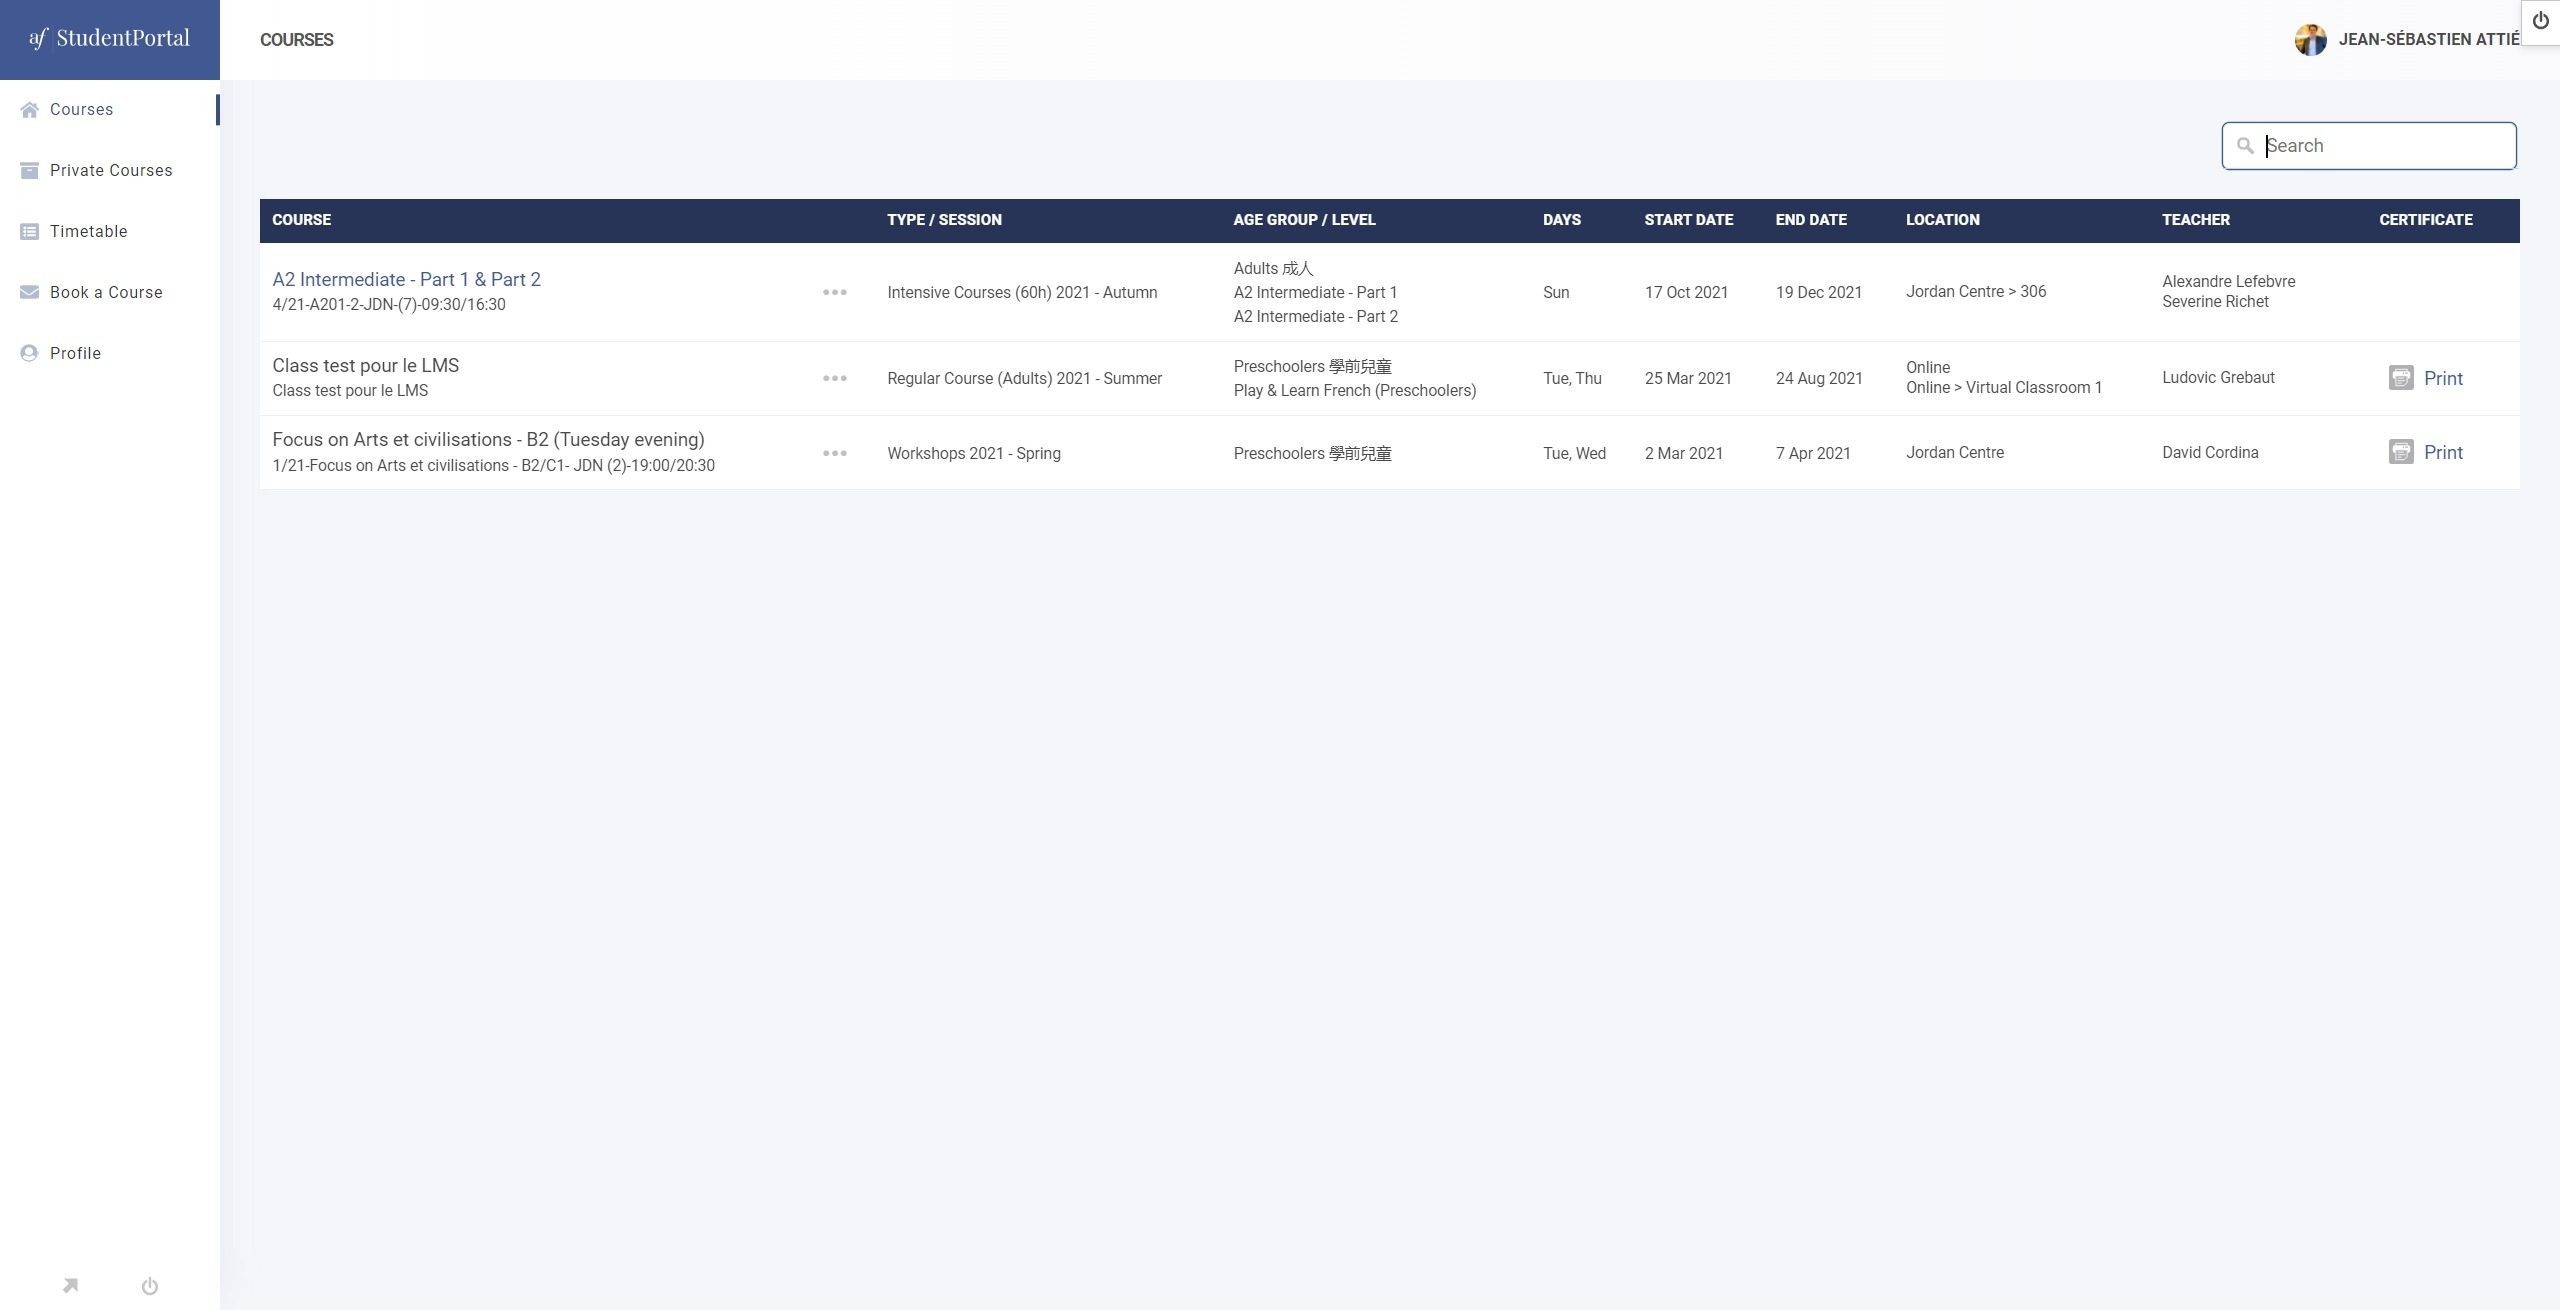
Task: Click the sidebar collapse arrow icon at bottom
Action: click(x=70, y=1286)
